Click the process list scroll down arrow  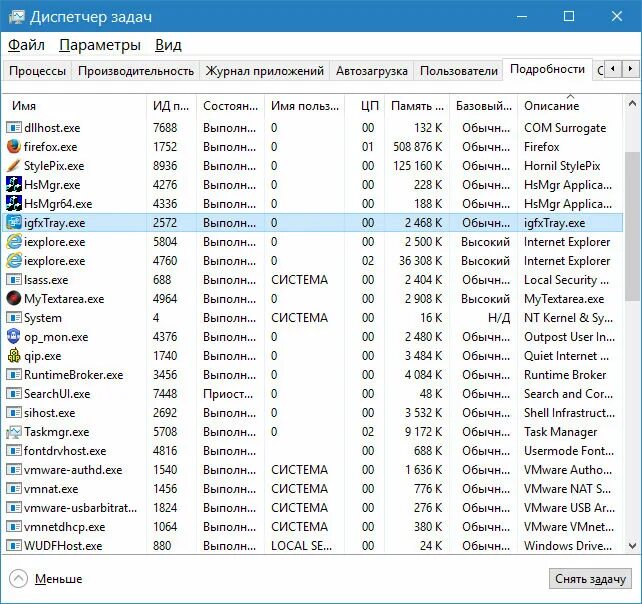coord(632,546)
